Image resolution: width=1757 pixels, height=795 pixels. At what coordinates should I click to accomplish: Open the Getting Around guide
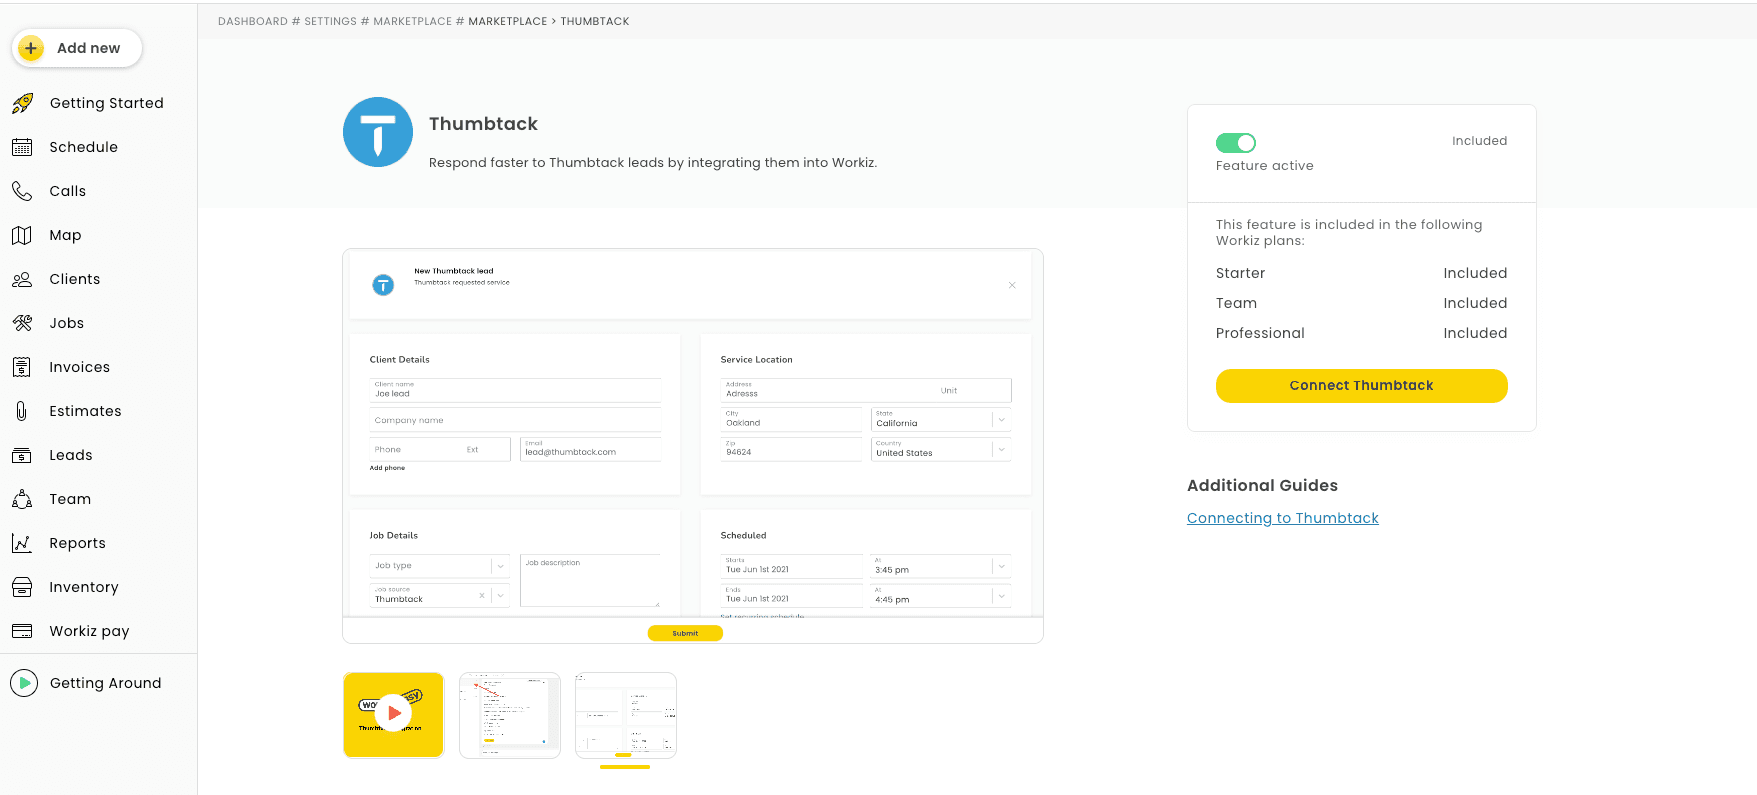point(106,683)
